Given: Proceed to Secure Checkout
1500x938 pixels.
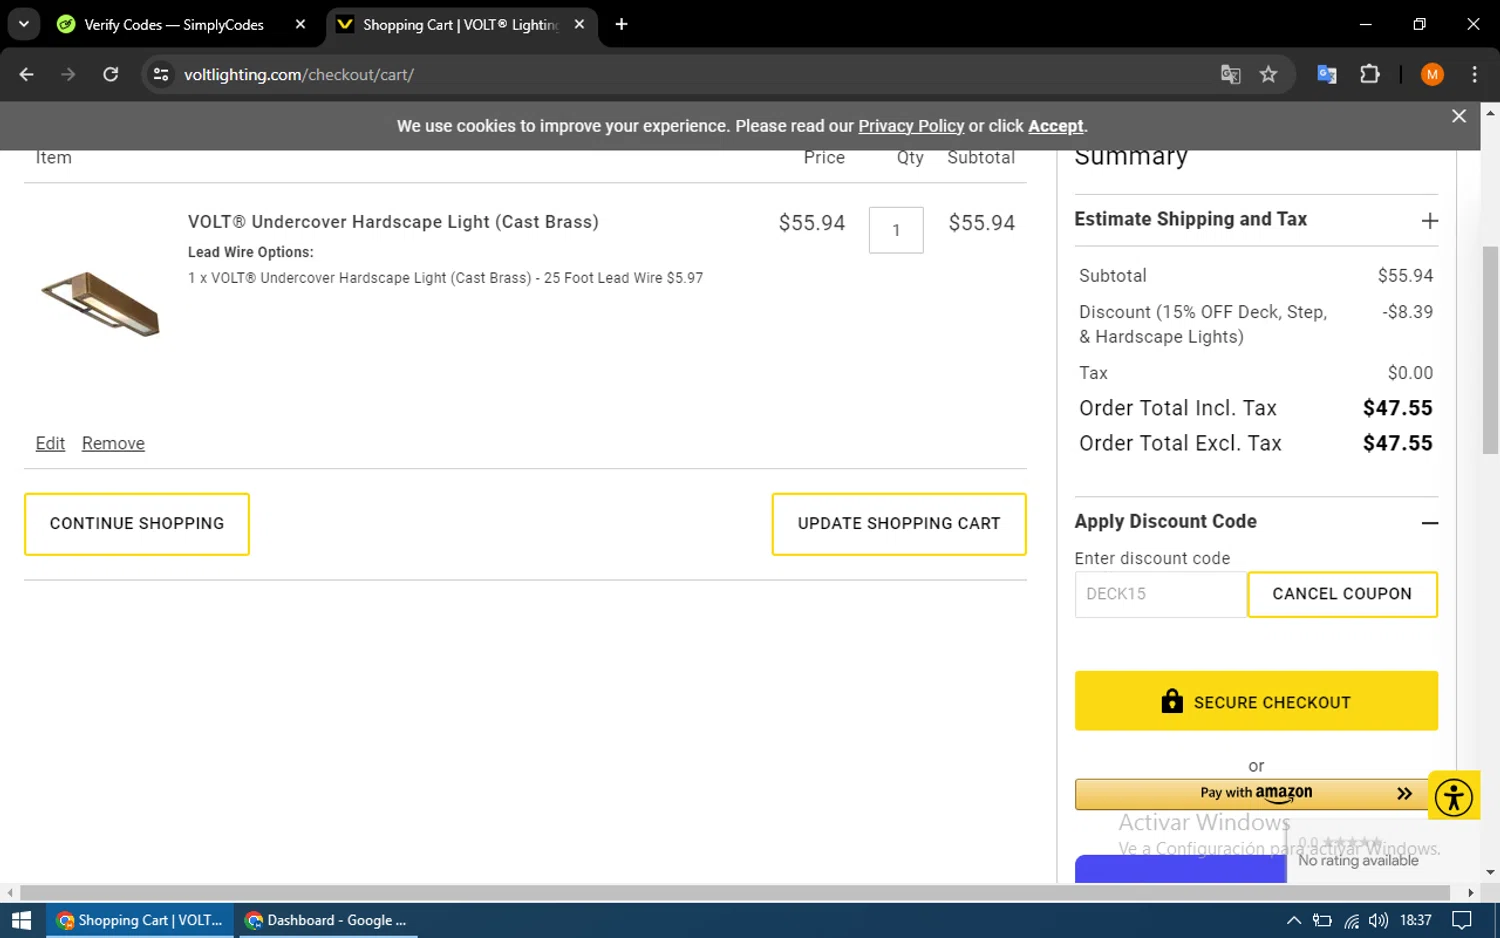Looking at the screenshot, I should click(x=1256, y=701).
